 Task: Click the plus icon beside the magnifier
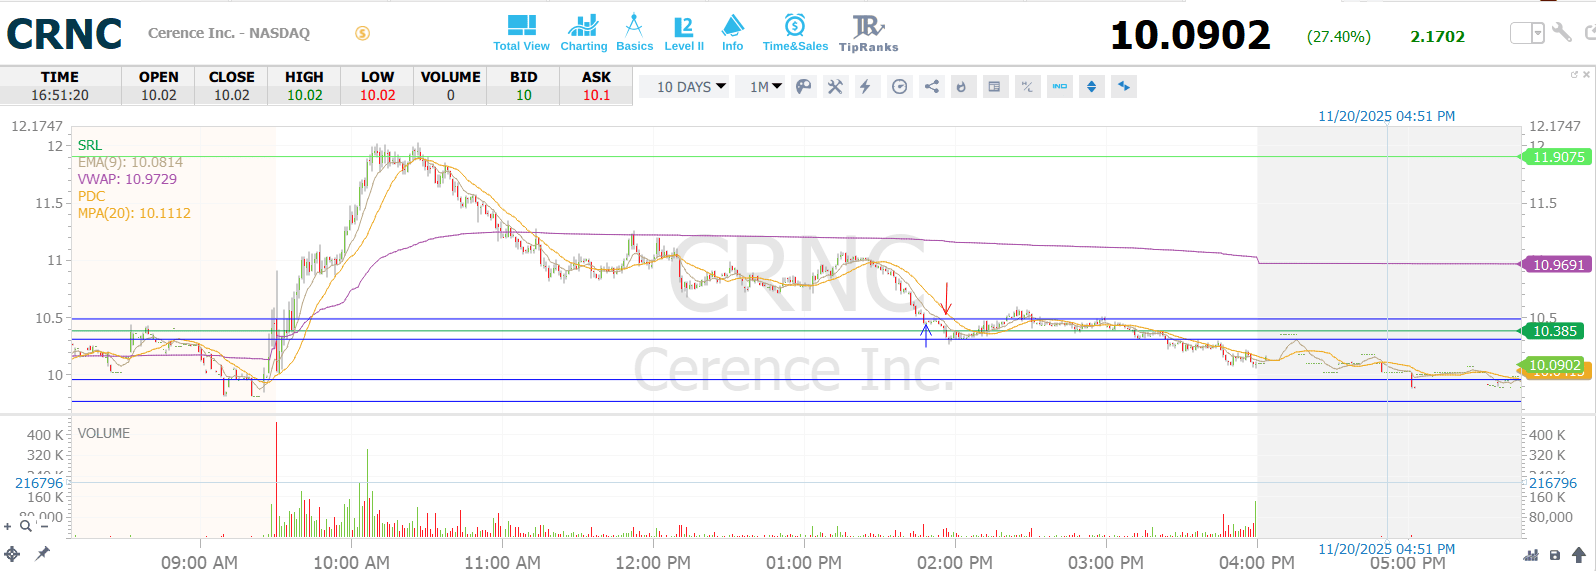[x=8, y=526]
